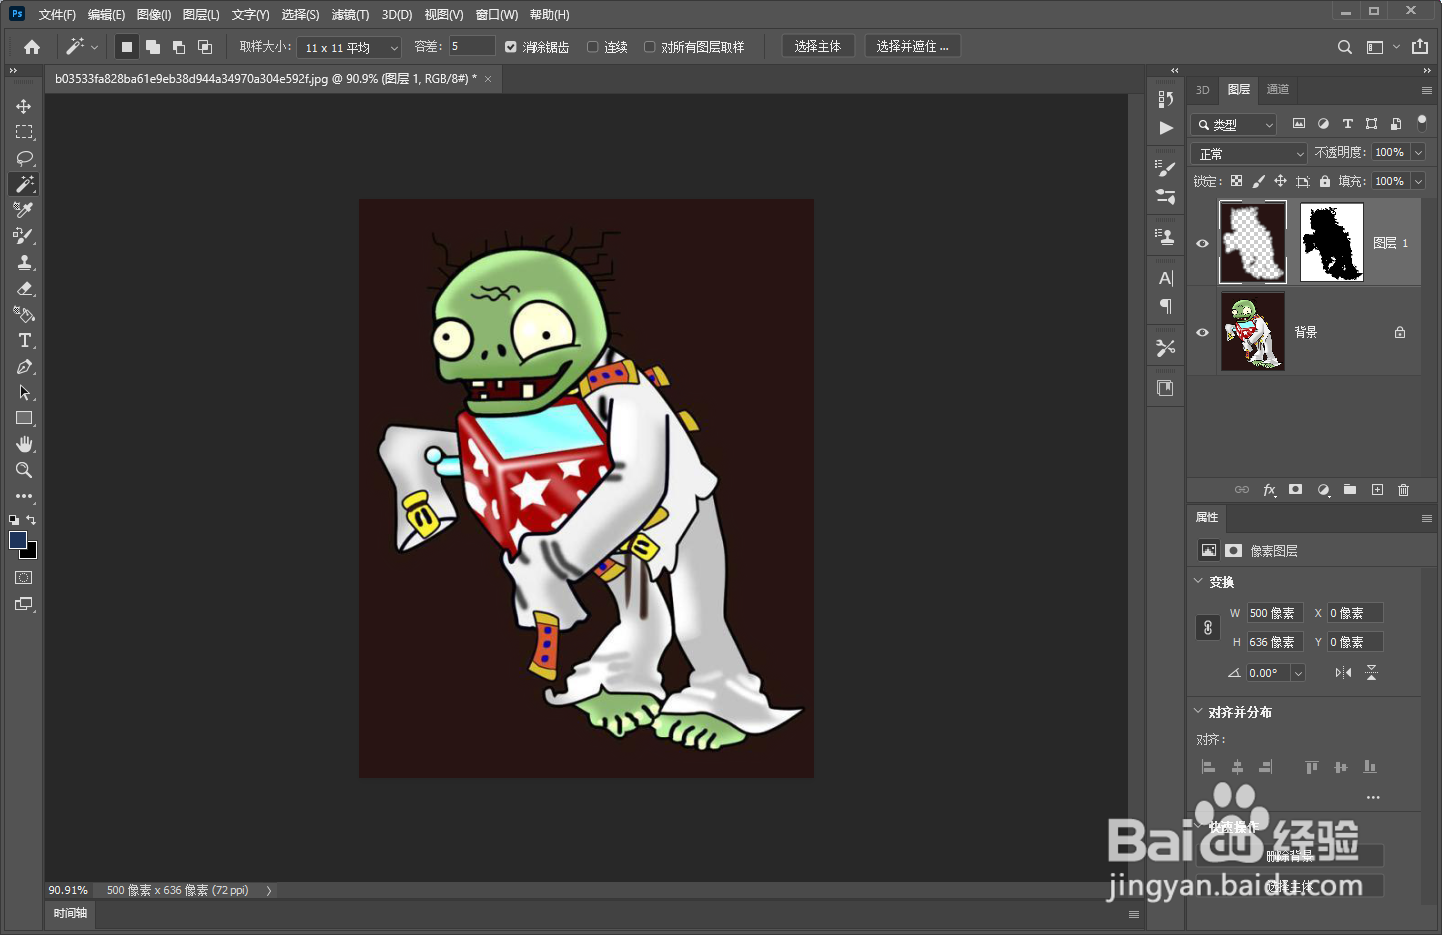Toggle Quick Mask mode
1442x935 pixels.
(24, 578)
